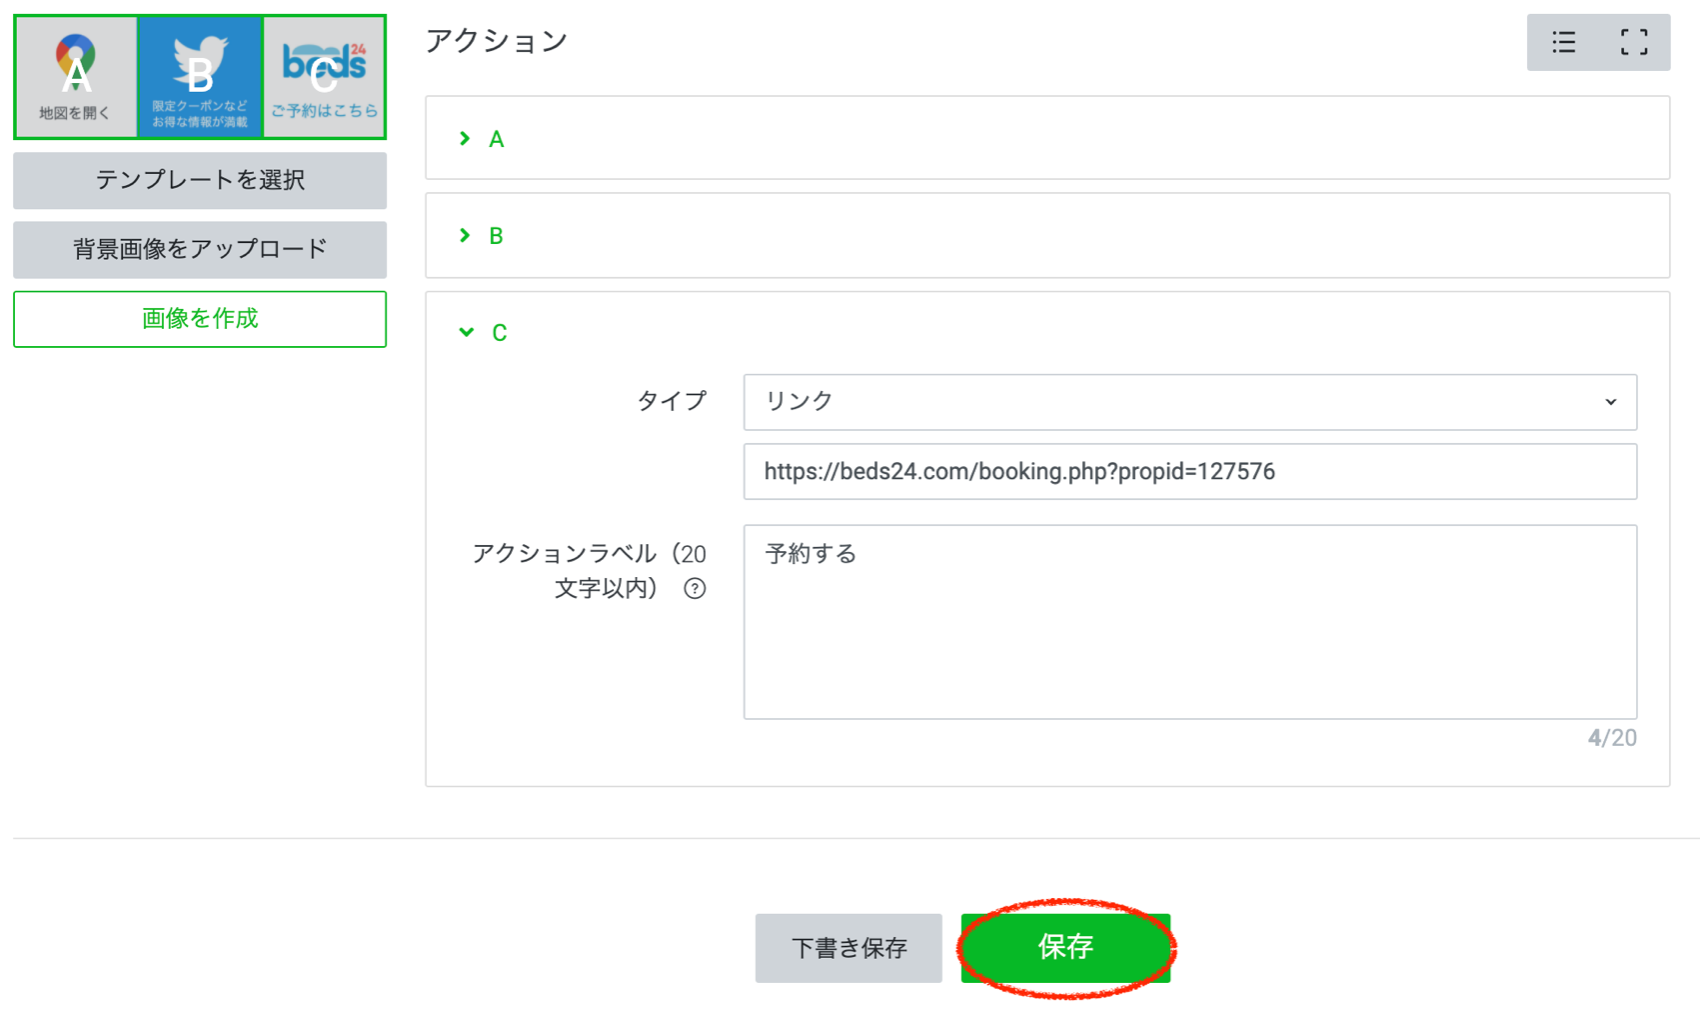
Task: Select the Twitter bird tile B
Action: [200, 77]
